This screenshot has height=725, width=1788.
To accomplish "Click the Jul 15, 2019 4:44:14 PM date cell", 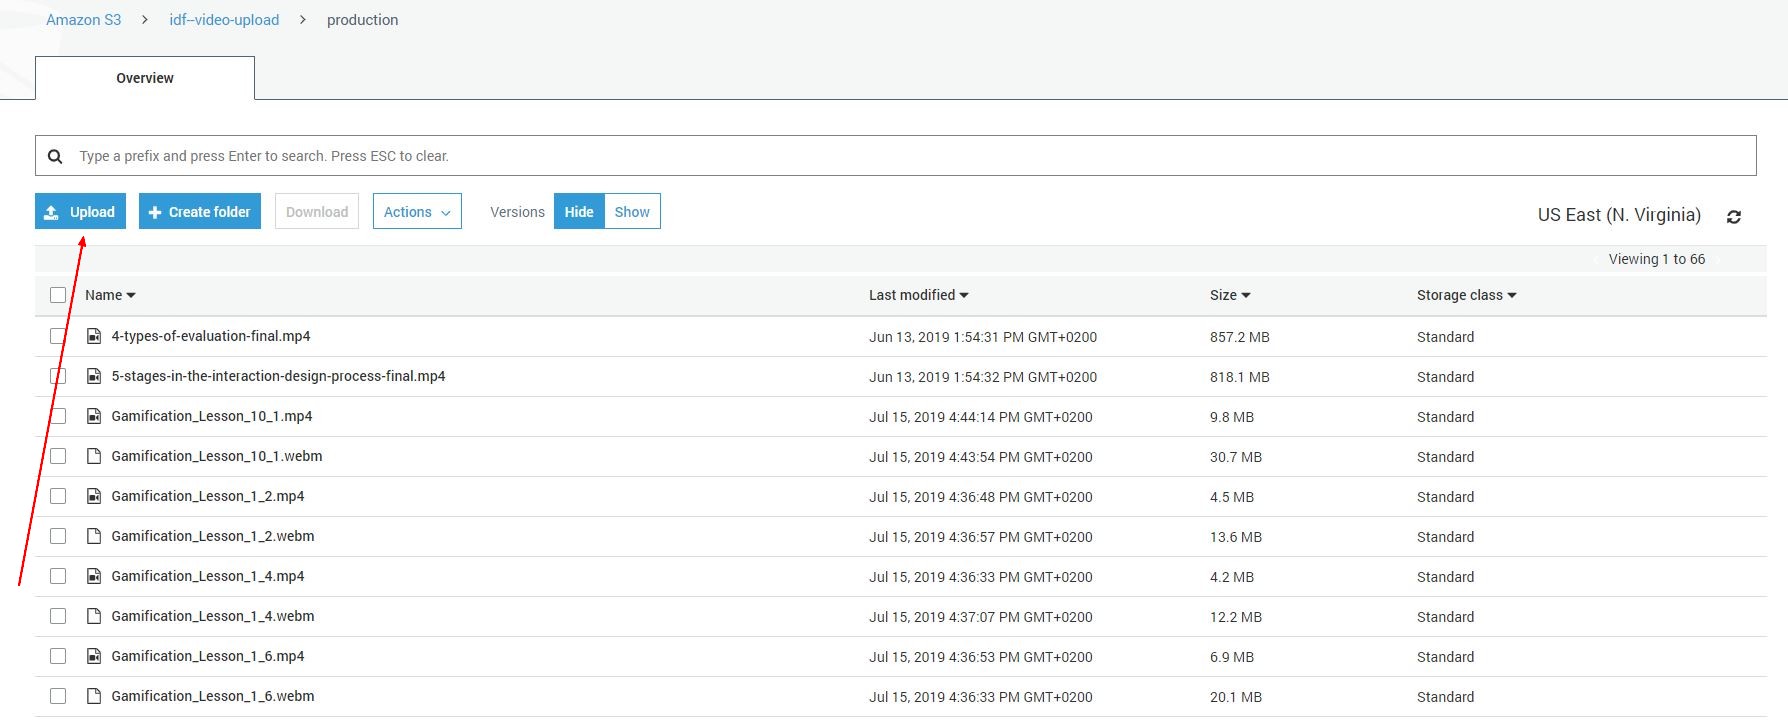I will click(981, 417).
